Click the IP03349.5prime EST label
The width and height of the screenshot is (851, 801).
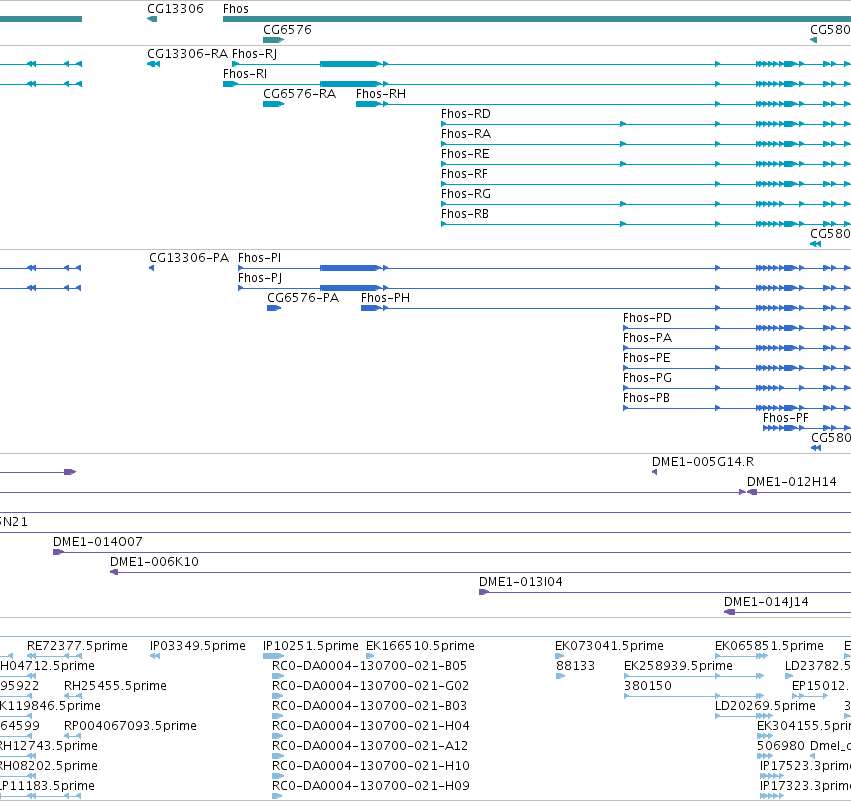click(198, 646)
